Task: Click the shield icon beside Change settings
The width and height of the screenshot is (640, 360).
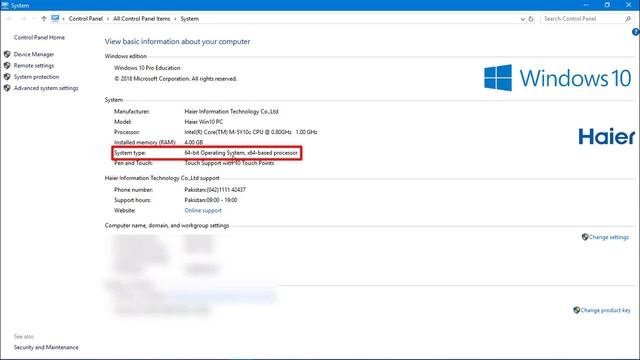Action: (585, 237)
